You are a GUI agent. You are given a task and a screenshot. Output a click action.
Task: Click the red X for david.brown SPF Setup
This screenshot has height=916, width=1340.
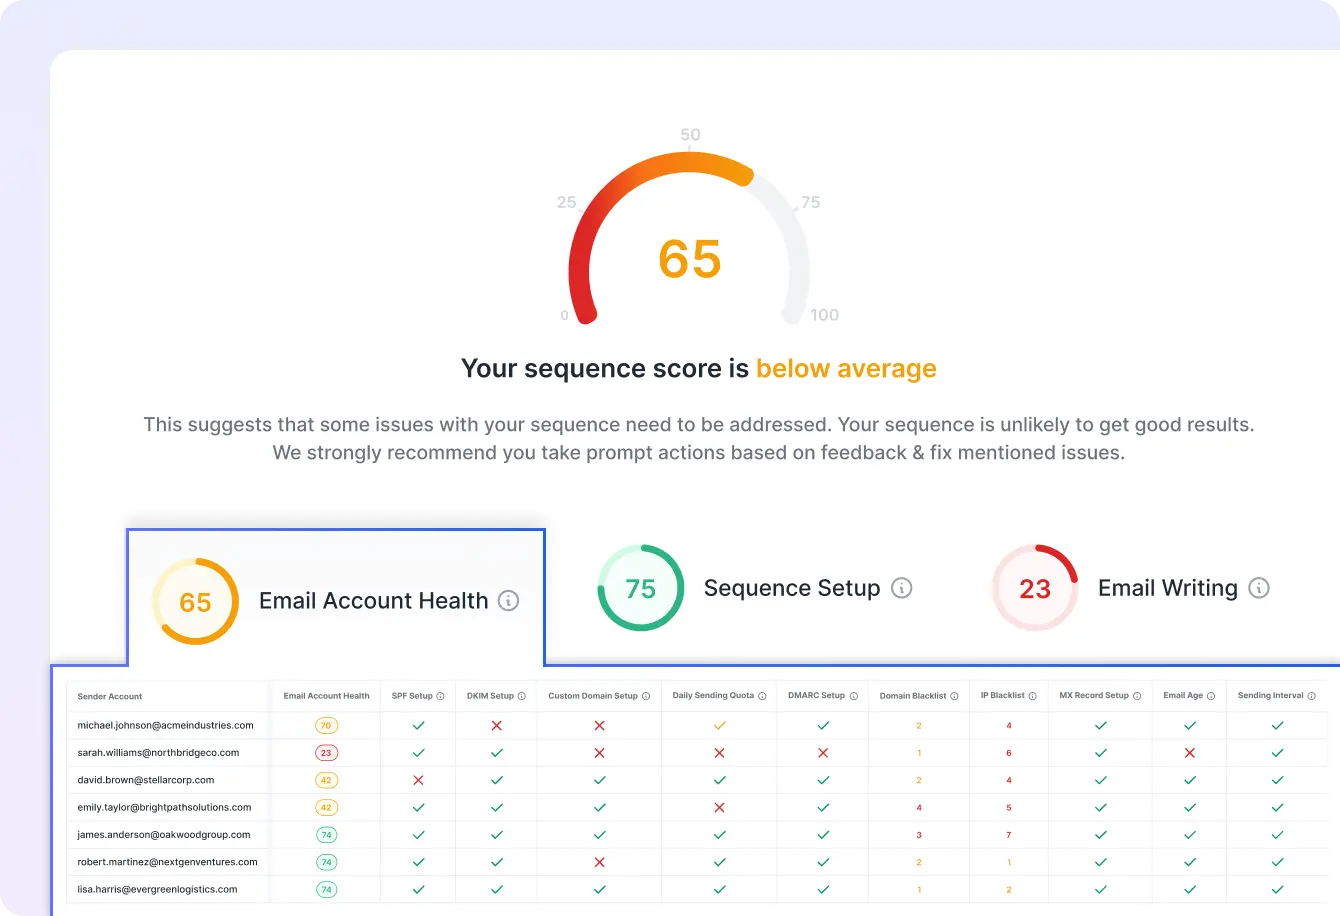[x=419, y=780]
